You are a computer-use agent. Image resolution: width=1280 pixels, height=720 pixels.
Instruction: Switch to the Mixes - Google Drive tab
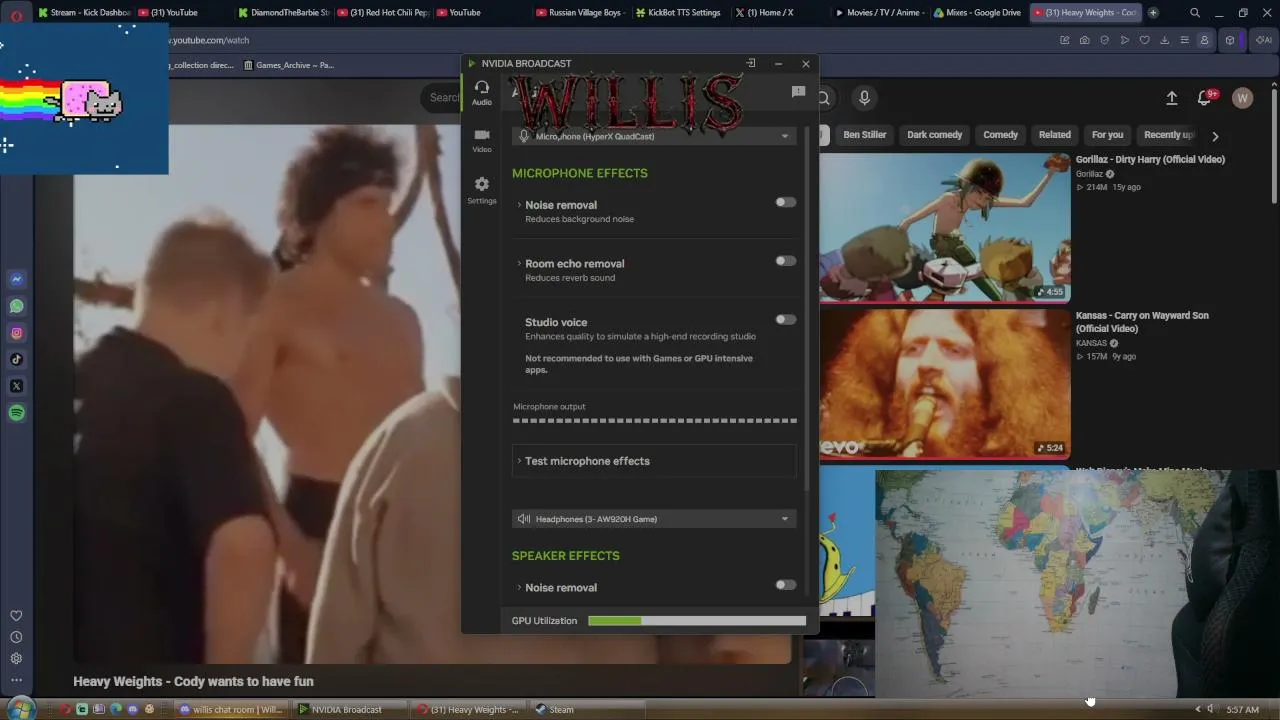pyautogui.click(x=976, y=13)
